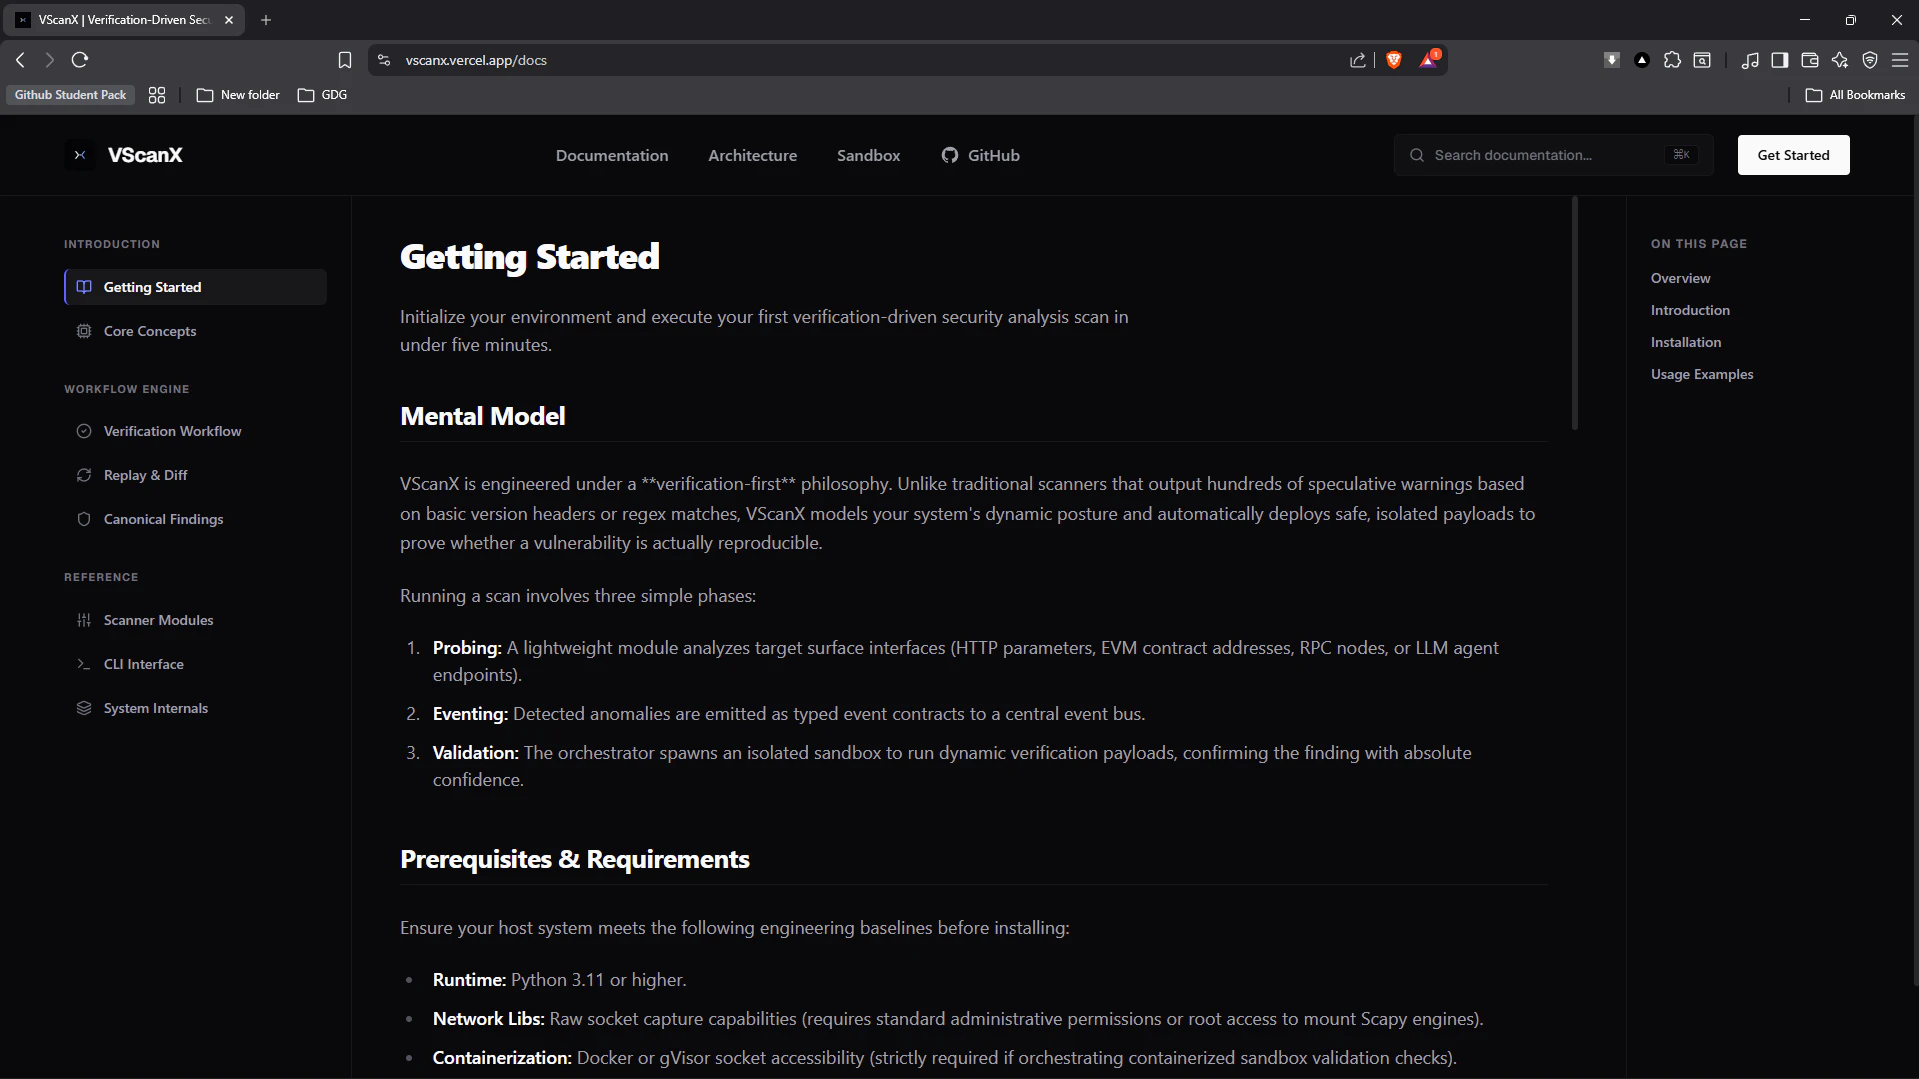Click the window-with-magnifier toolbar icon
Image resolution: width=1919 pixels, height=1079 pixels.
(x=1702, y=60)
